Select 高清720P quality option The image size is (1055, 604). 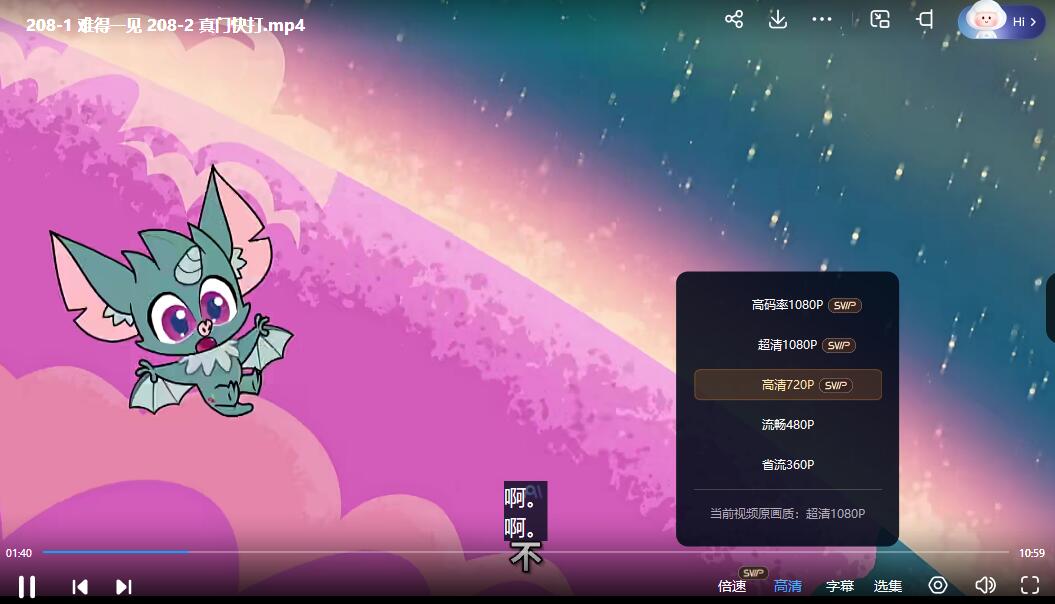tap(788, 385)
